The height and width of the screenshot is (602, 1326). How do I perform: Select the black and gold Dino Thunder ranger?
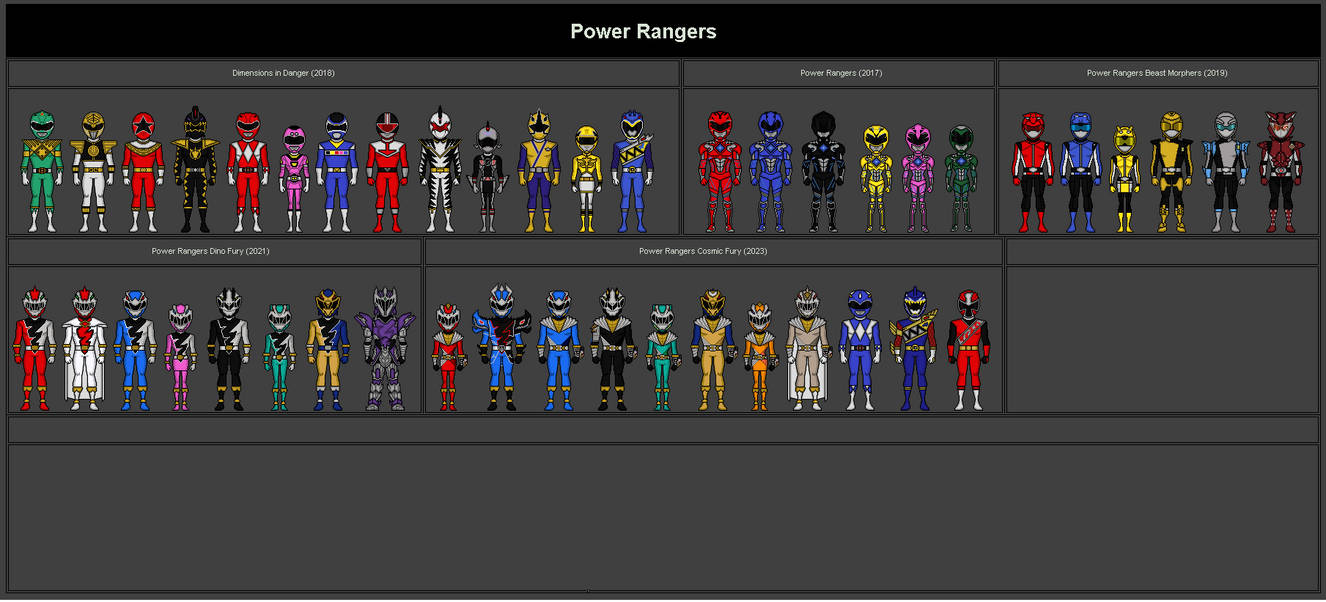(195, 169)
